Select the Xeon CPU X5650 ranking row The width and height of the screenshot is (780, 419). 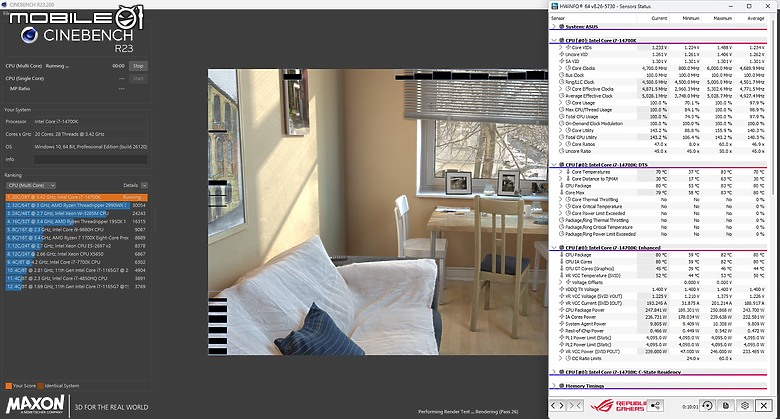(76, 254)
